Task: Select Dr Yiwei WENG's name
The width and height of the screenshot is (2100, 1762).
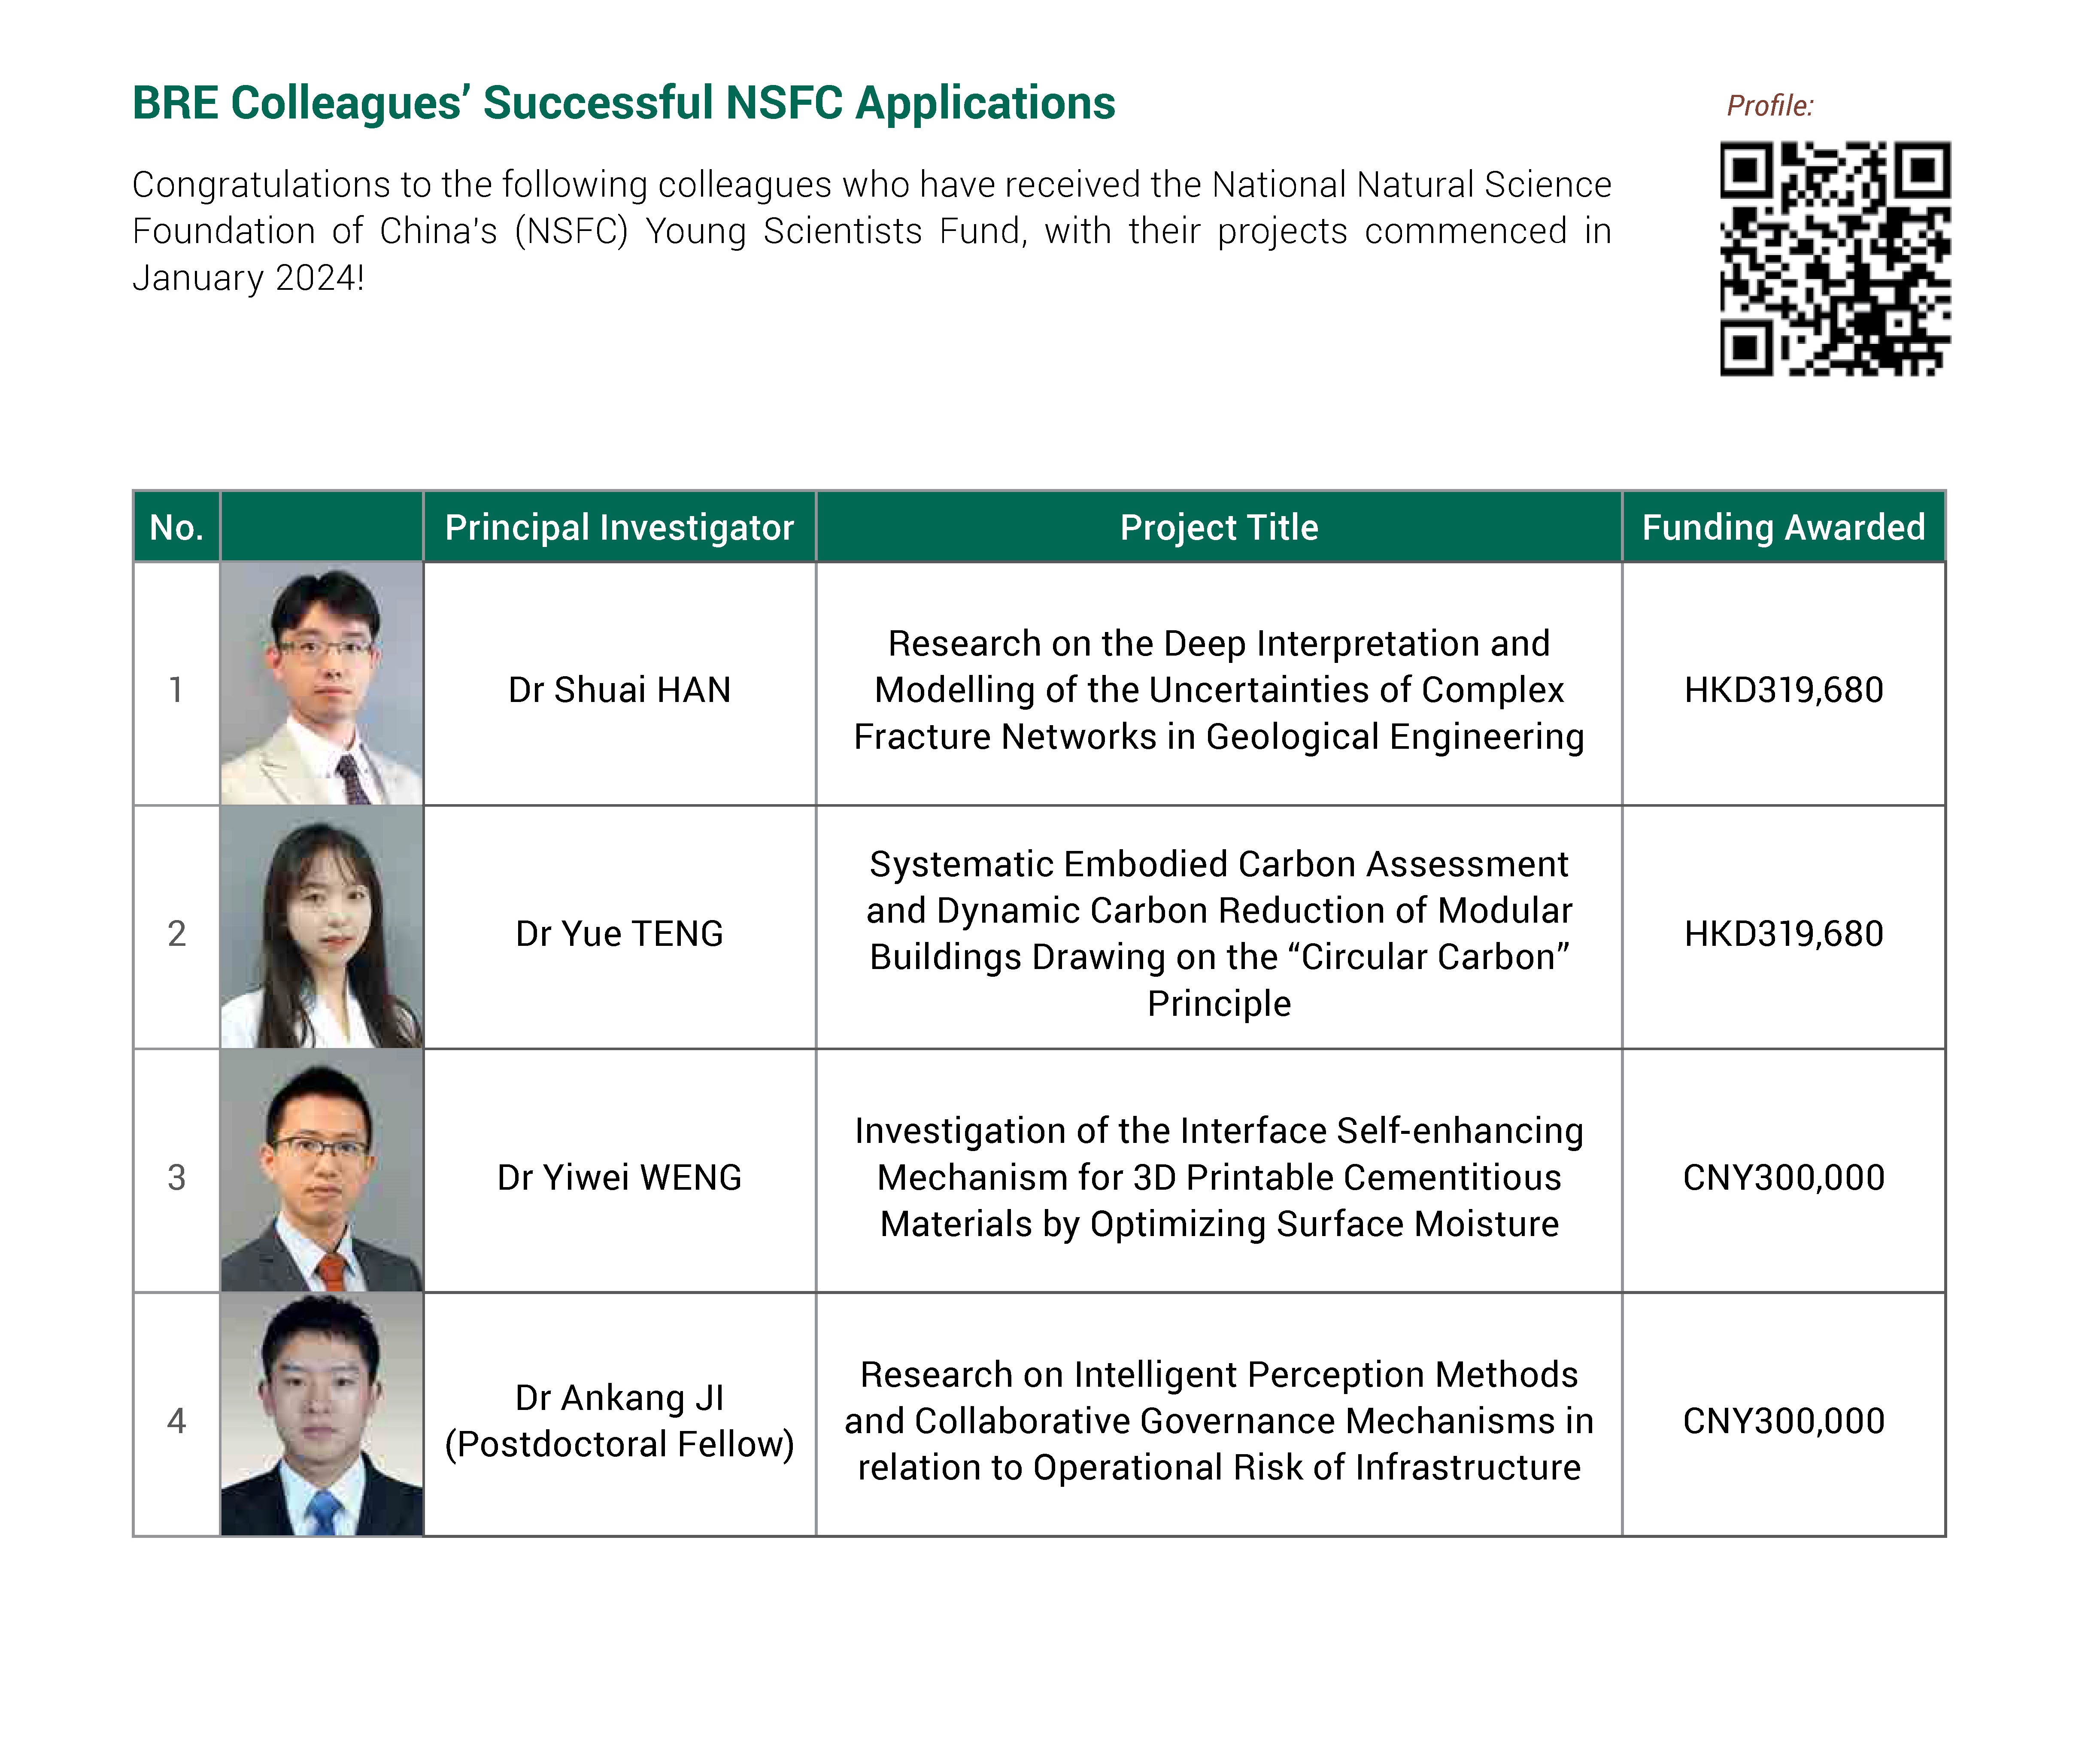Action: (x=622, y=1178)
